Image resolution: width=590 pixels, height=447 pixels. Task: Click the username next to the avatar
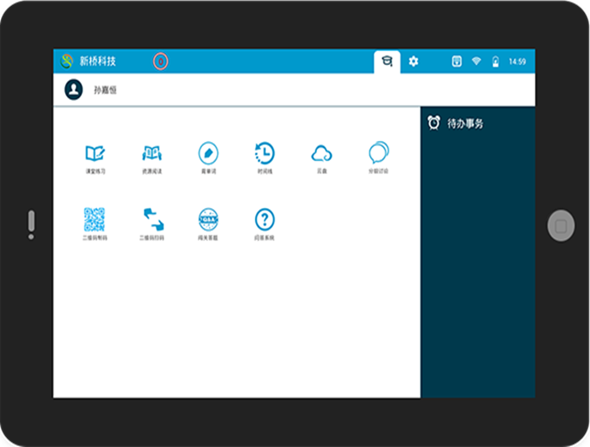[x=105, y=90]
